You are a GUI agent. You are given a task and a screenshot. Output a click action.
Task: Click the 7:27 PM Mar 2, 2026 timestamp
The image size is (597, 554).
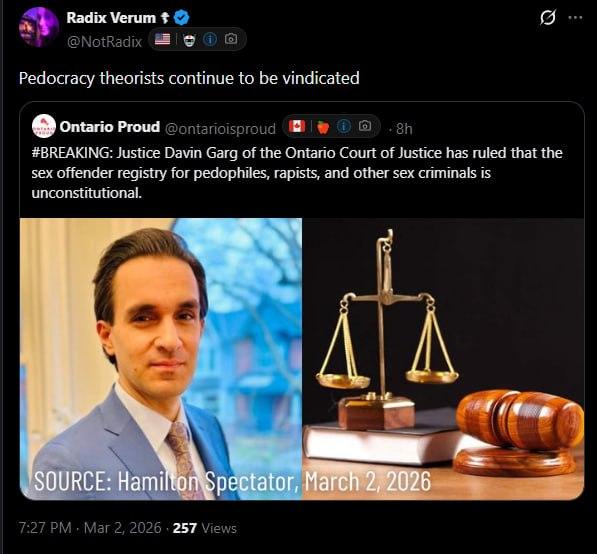coord(90,528)
